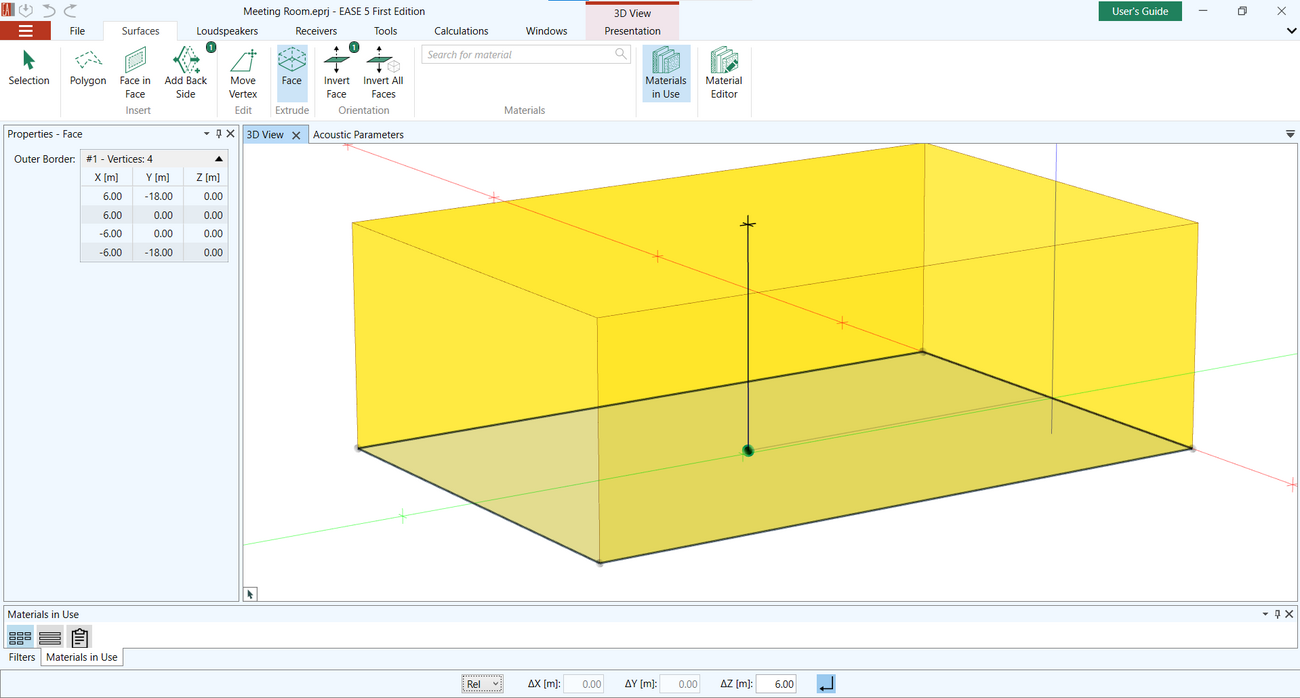Viewport: 1300px width, 698px height.
Task: Open the User's Guide
Action: coord(1140,10)
